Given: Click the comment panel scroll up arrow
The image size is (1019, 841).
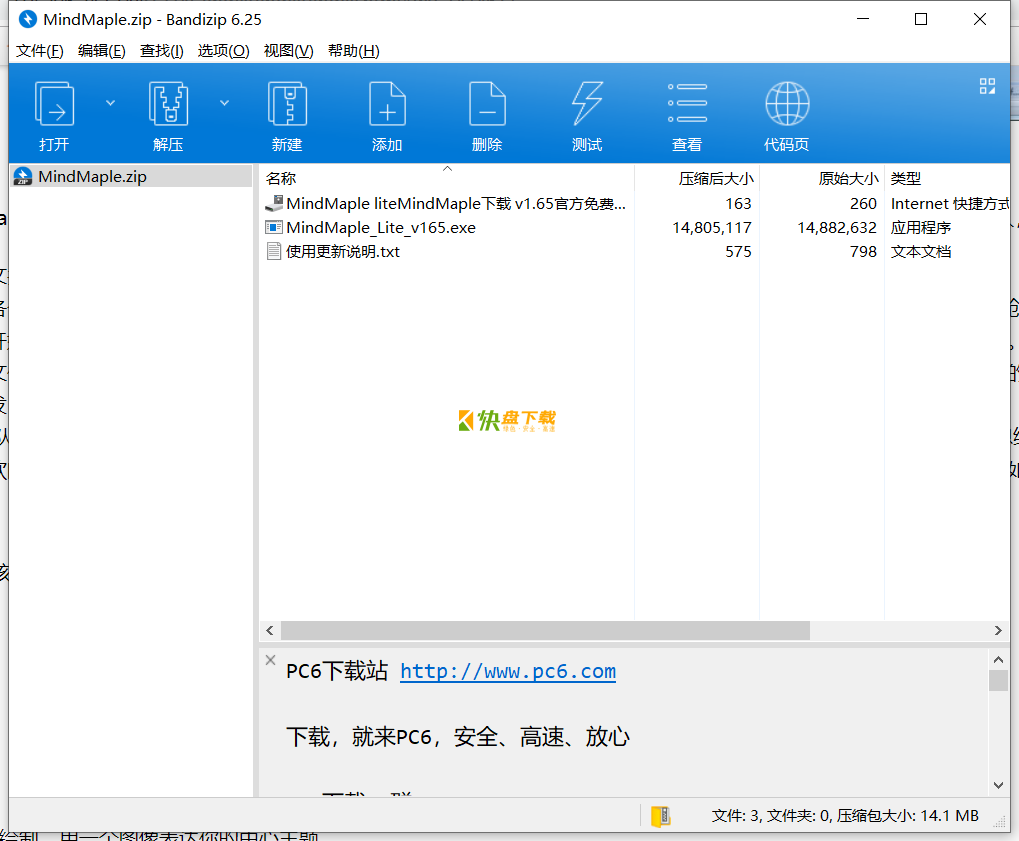Looking at the screenshot, I should (x=998, y=660).
